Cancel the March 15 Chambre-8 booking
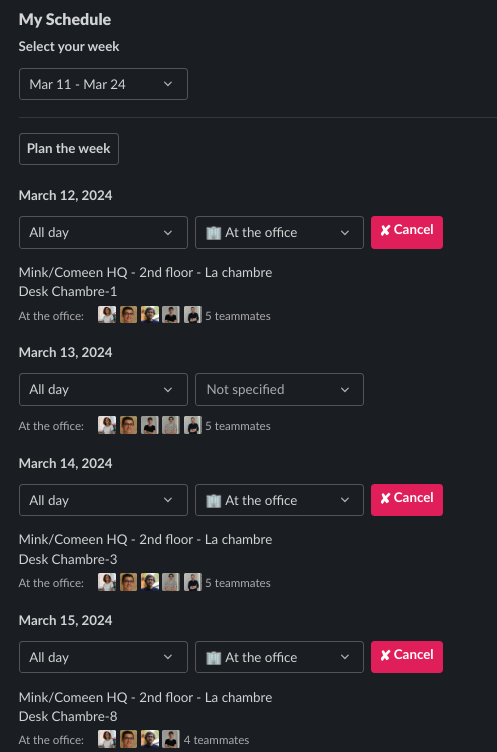Viewport: 497px width, 752px height. coord(407,657)
